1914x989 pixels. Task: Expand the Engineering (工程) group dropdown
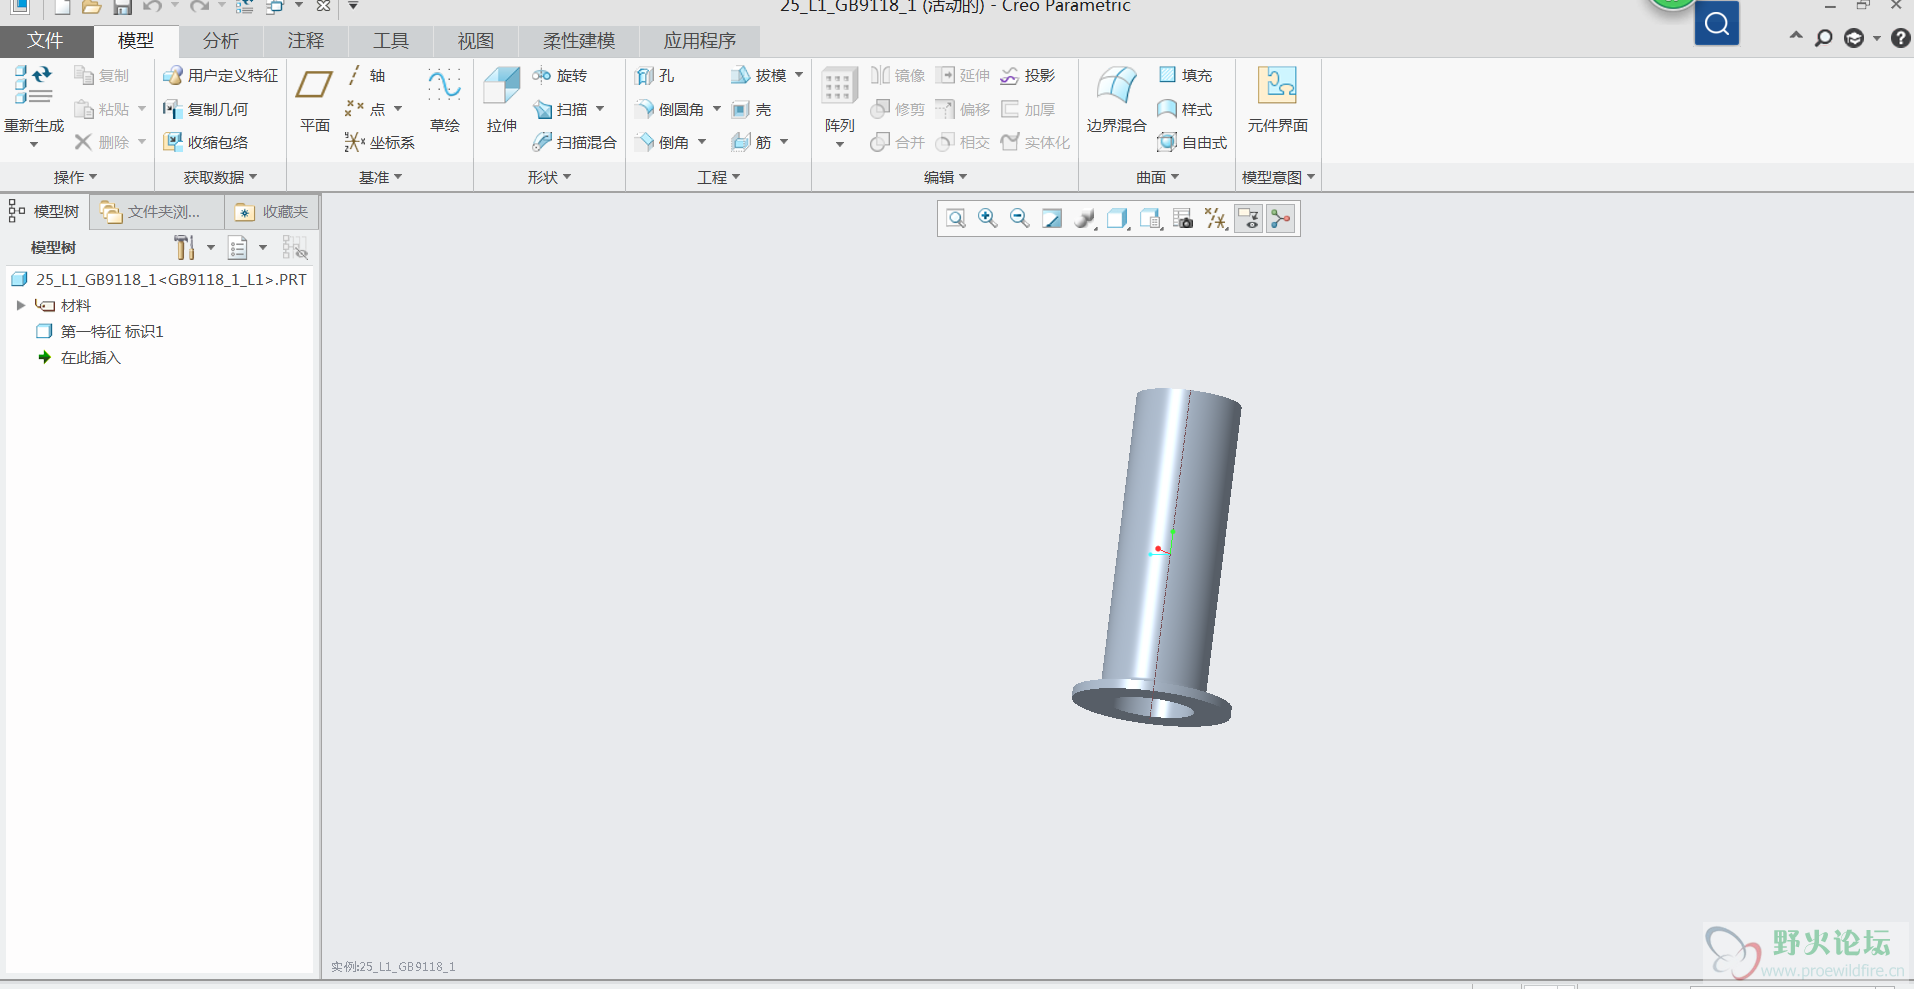pos(718,177)
